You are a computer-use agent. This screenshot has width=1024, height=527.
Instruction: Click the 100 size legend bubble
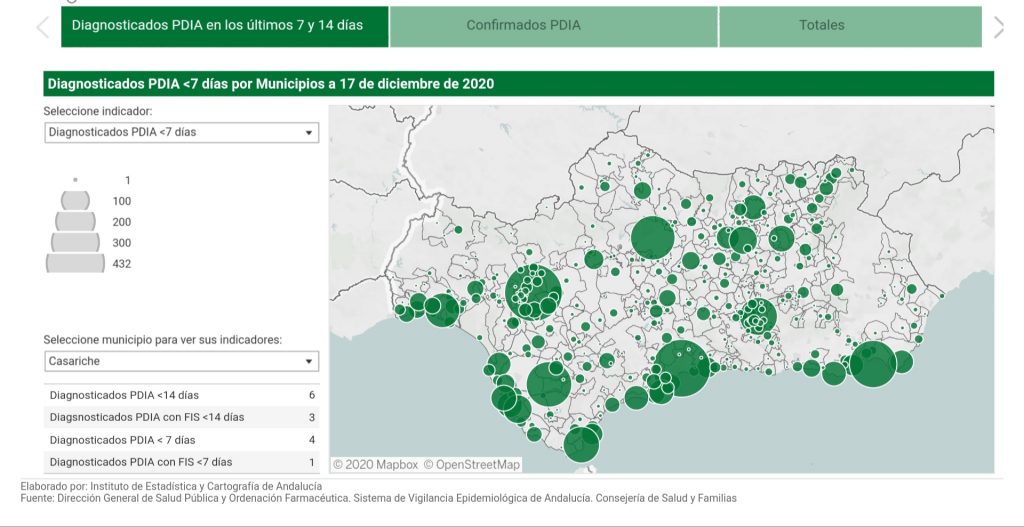[x=75, y=201]
